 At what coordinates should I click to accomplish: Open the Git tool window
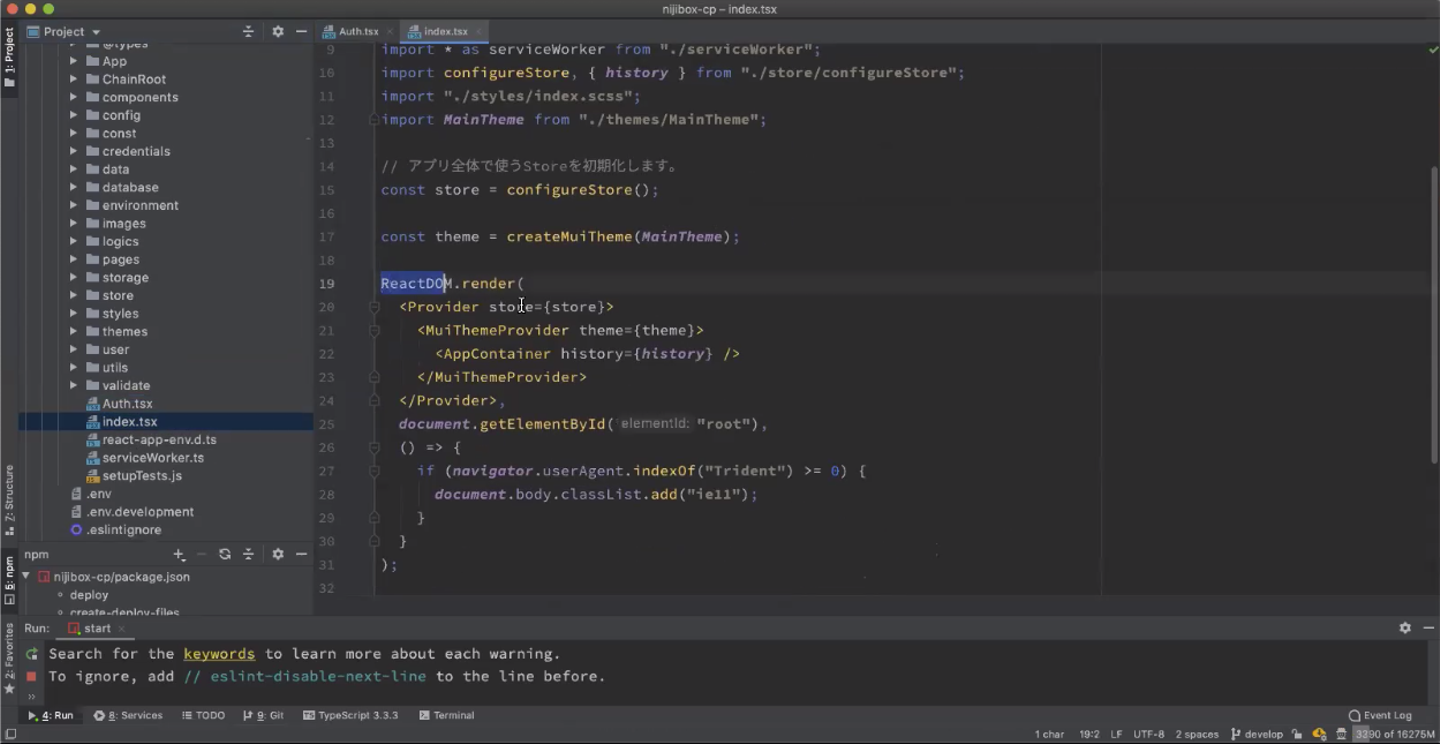point(265,715)
